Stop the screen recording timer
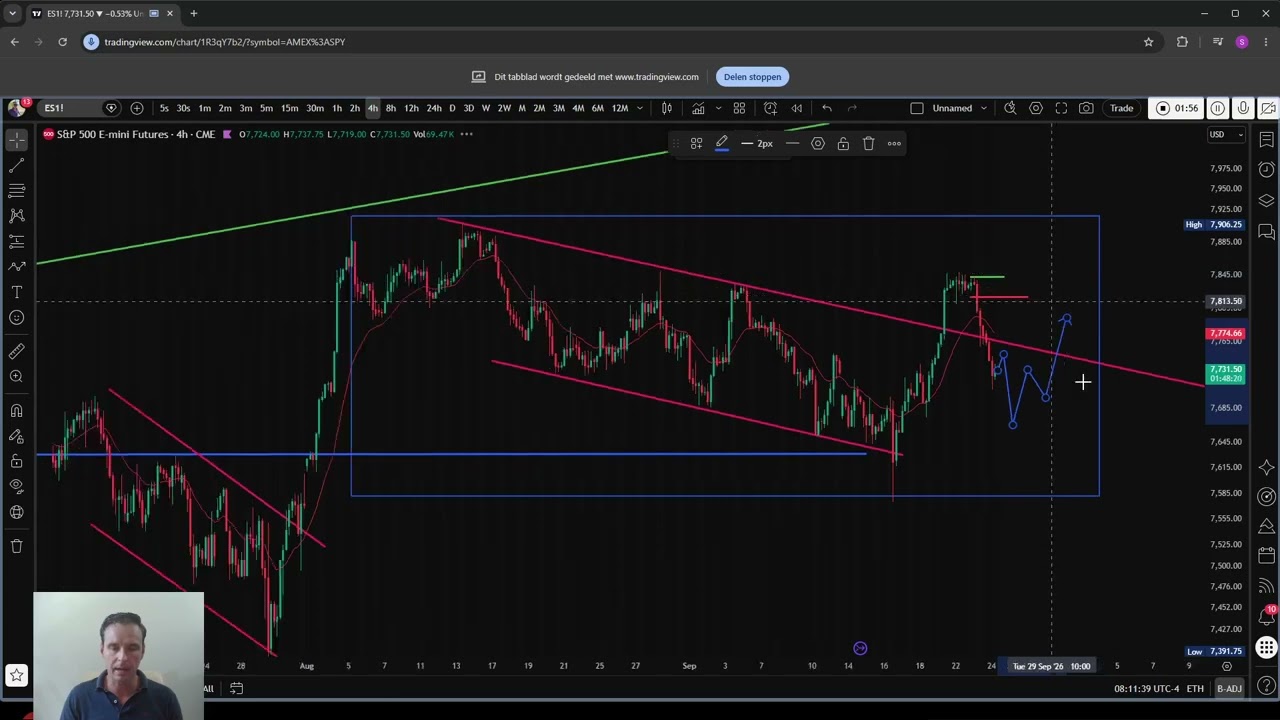 [1177, 108]
